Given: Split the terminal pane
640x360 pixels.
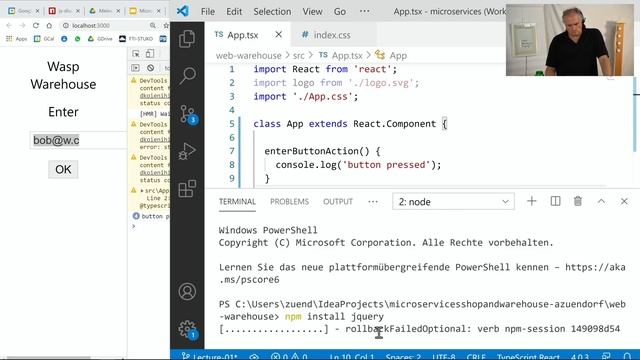Looking at the screenshot, I should coord(555,201).
